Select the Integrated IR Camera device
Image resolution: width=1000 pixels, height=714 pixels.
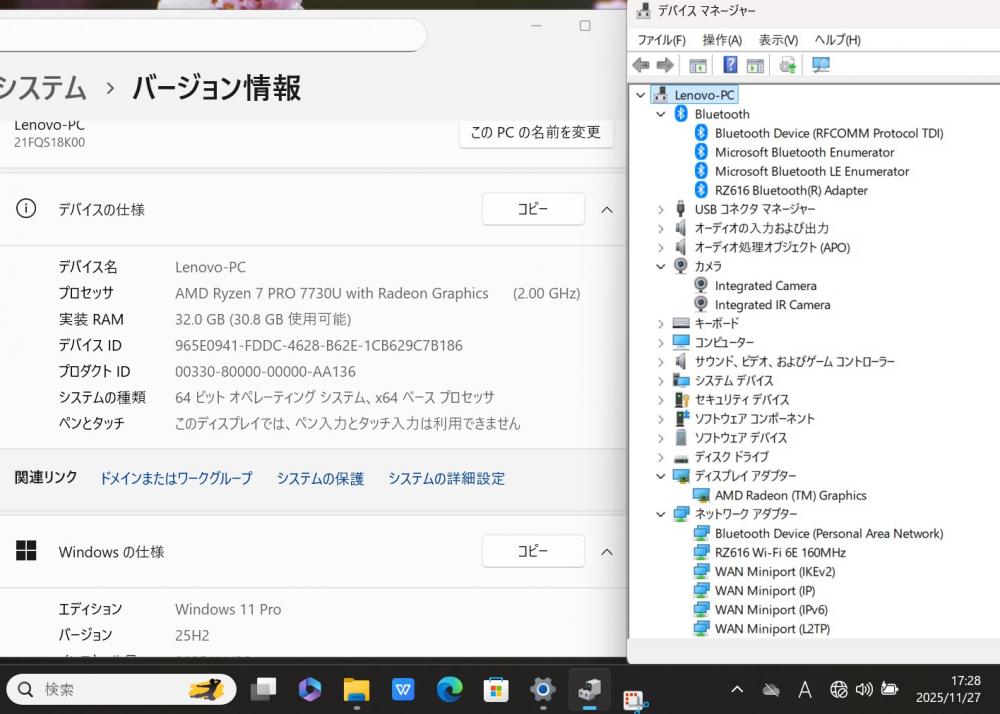click(771, 305)
